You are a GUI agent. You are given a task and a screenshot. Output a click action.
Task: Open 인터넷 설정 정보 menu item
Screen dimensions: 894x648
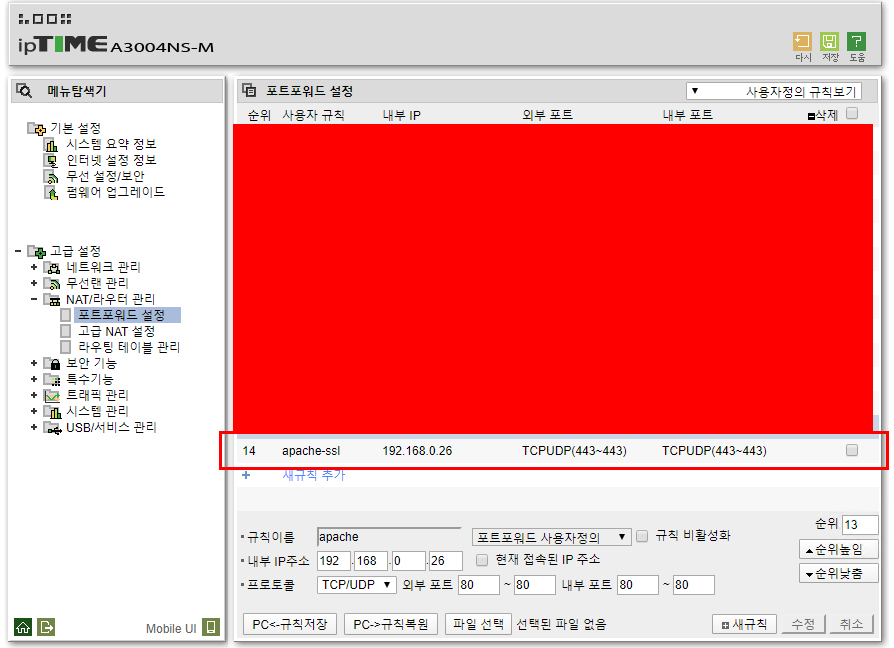111,160
